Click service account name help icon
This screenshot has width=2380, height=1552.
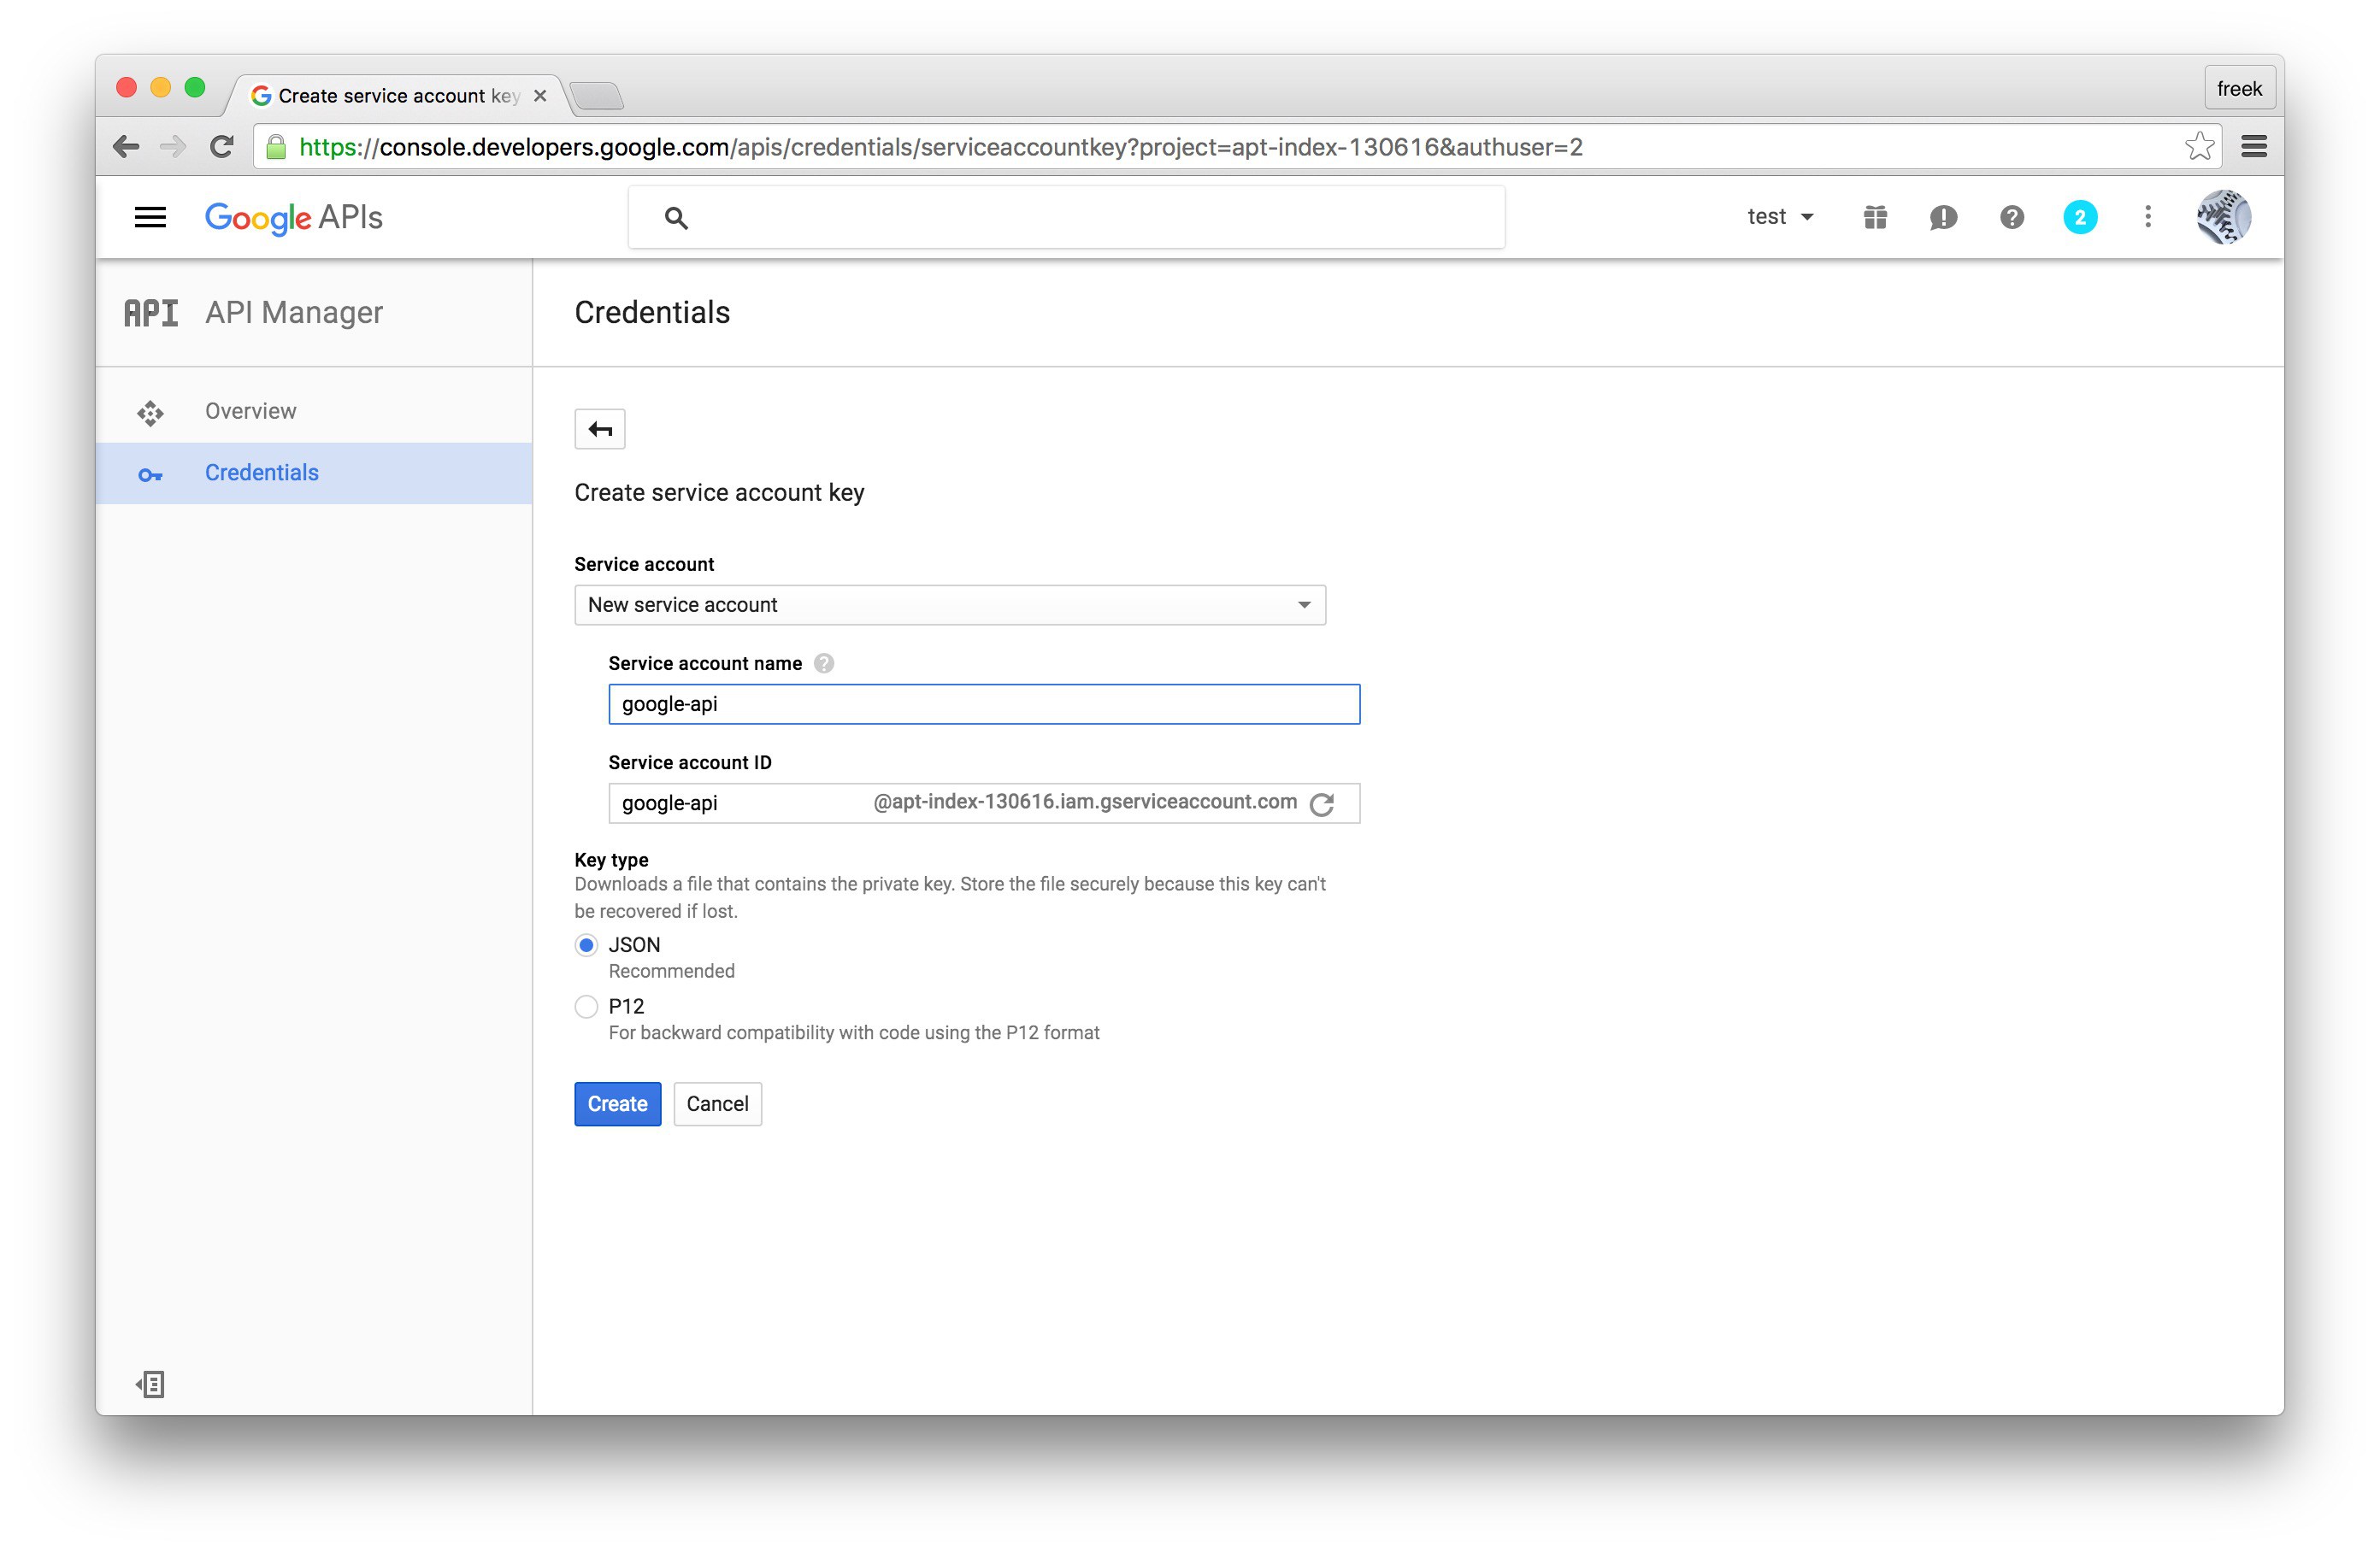(x=823, y=663)
